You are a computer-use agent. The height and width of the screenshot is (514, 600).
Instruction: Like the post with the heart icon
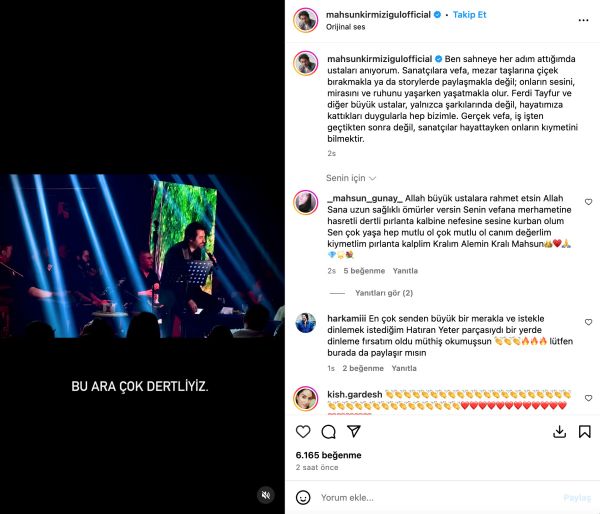[303, 431]
